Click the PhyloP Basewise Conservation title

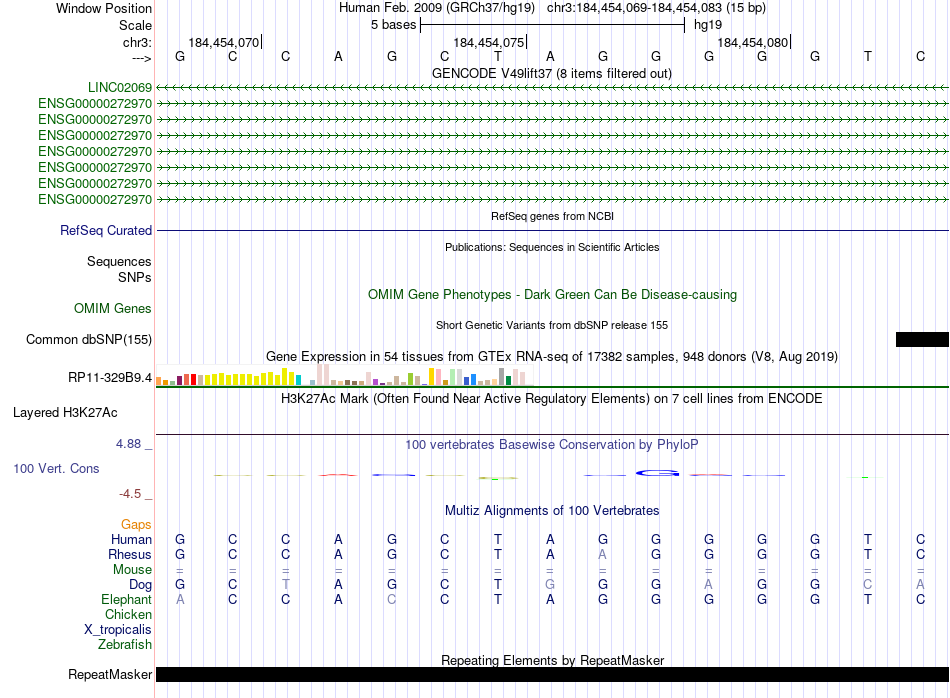tap(552, 444)
